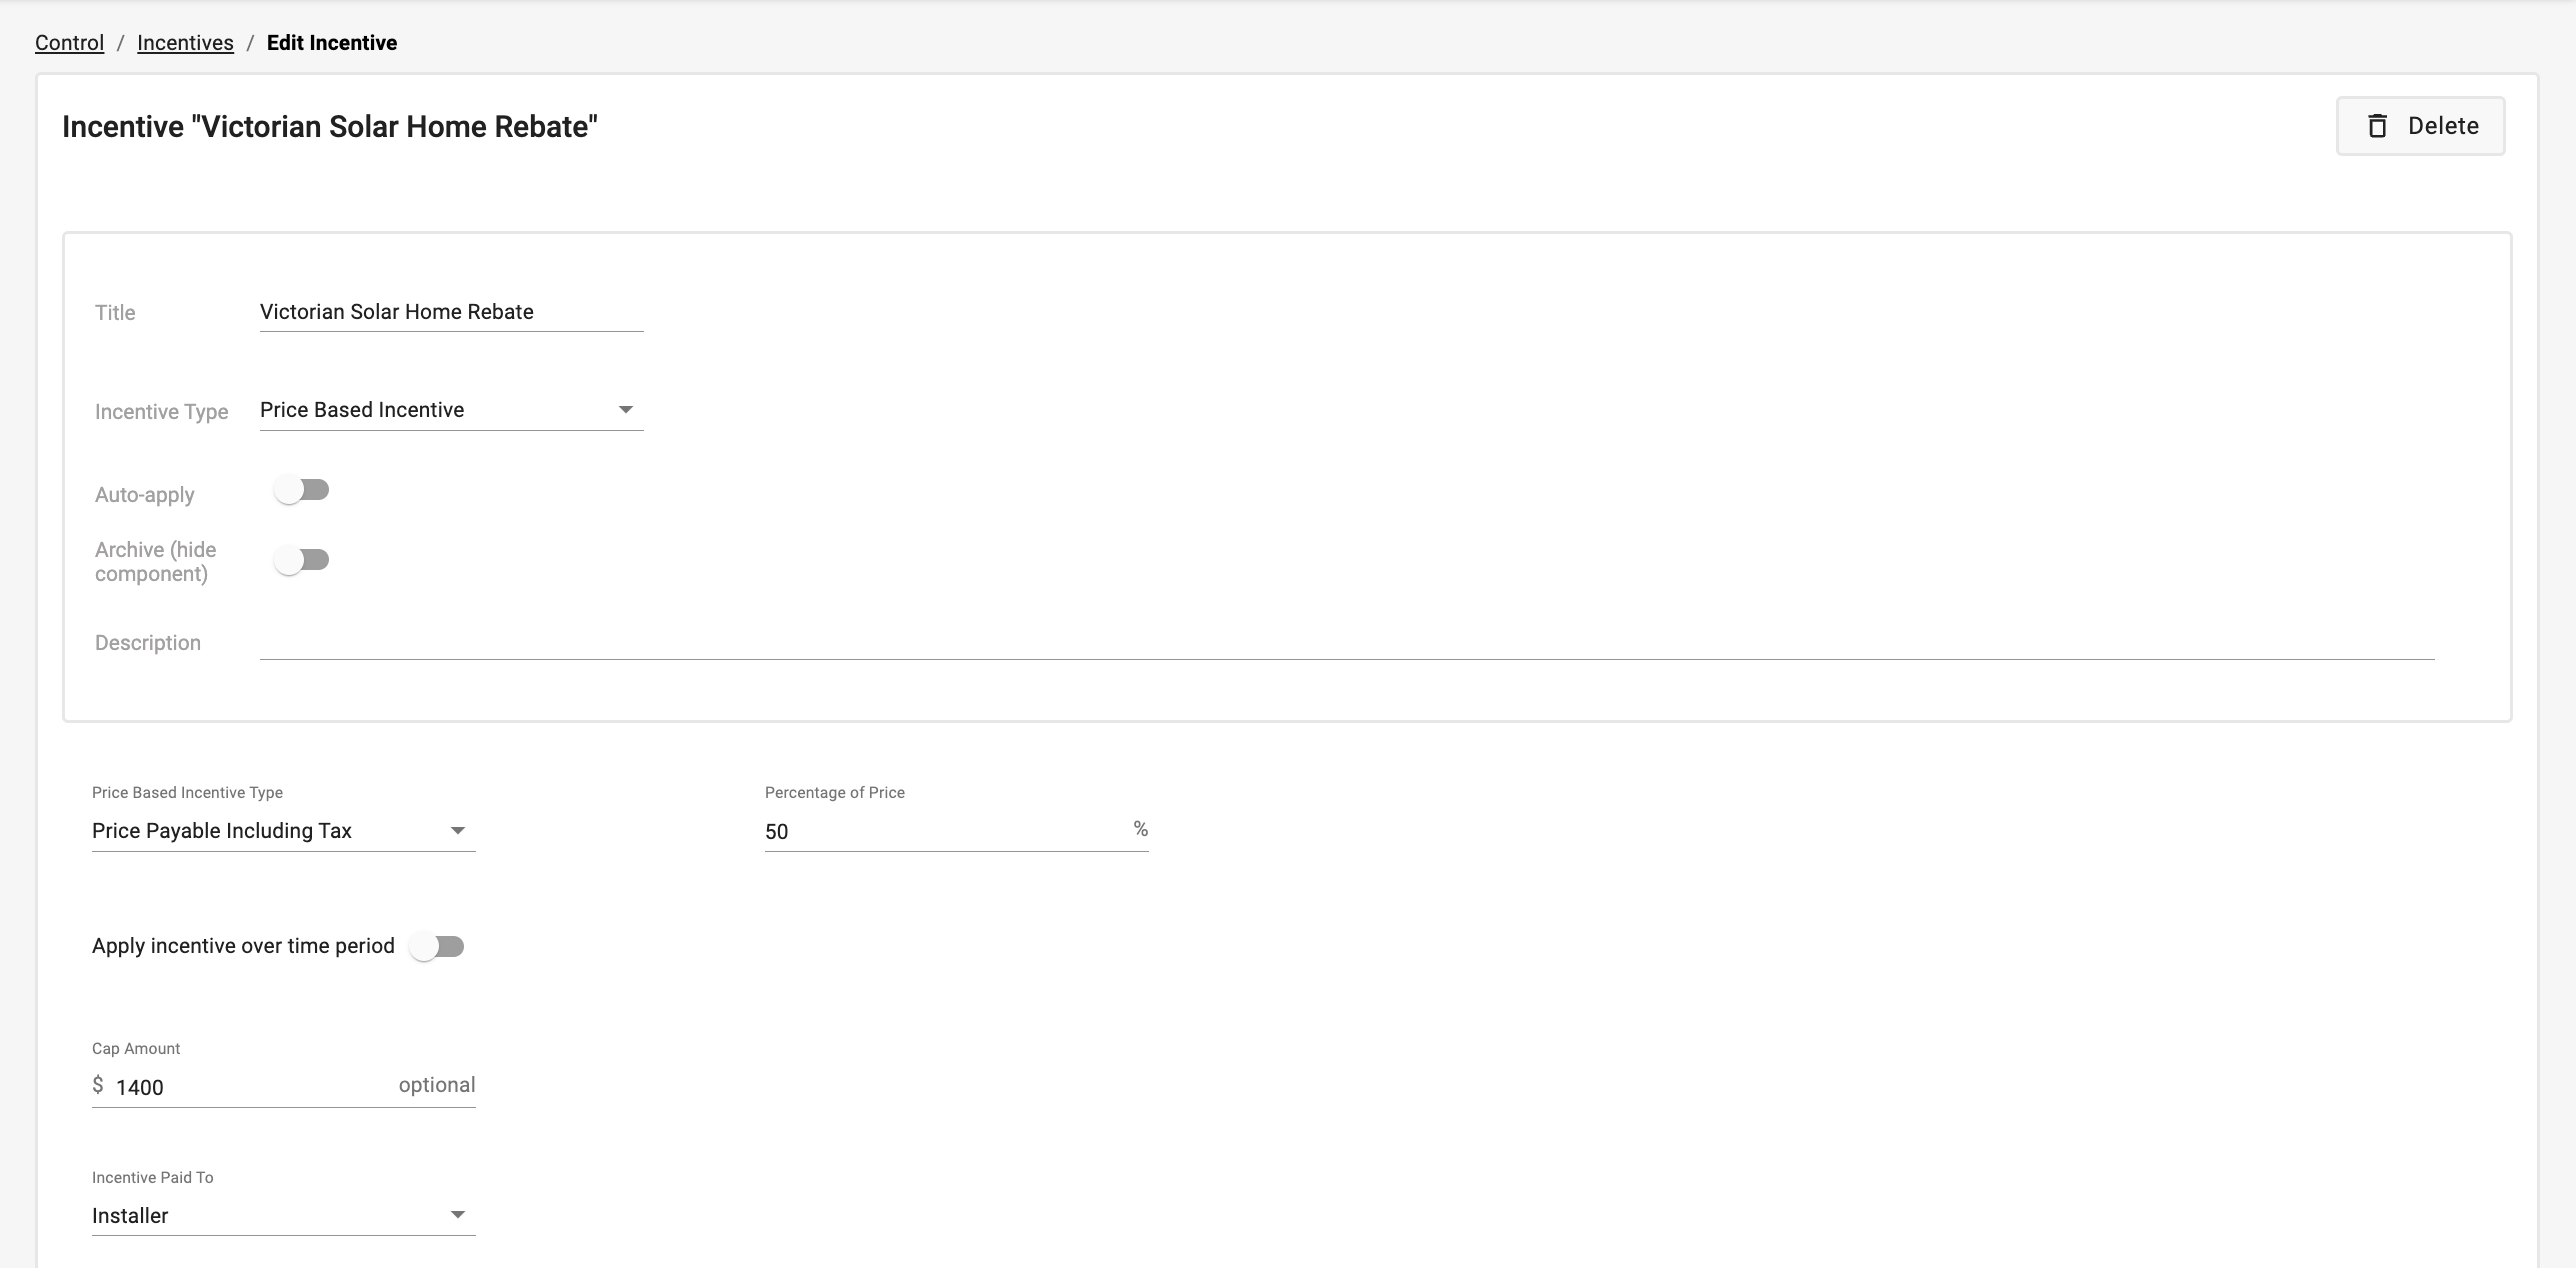Screen dimensions: 2576x1268
Task: Click the Description label text
Action: (x=148, y=643)
